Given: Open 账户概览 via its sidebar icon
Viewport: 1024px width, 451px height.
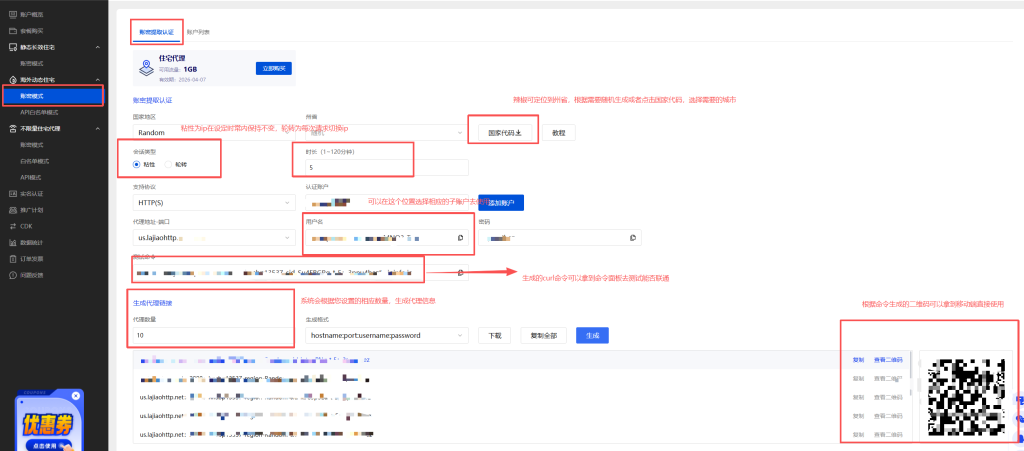Looking at the screenshot, I should 13,14.
